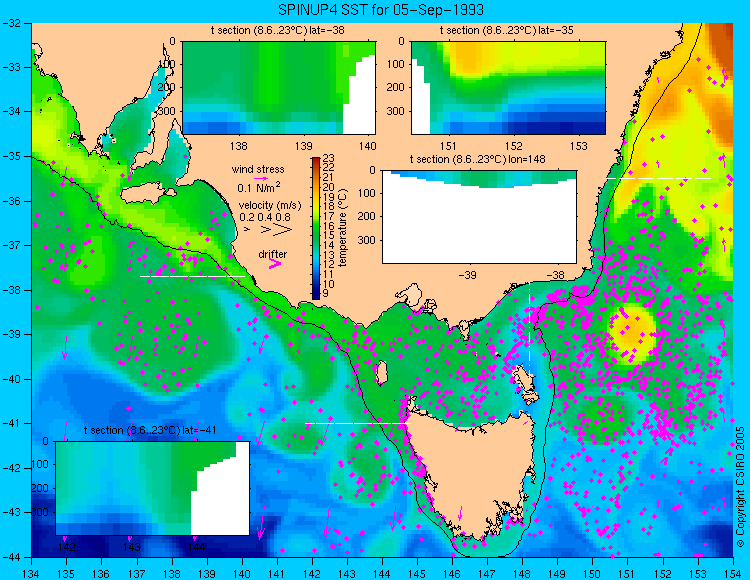
Task: Click the rotated 'temperature (°C)' colour bar label
Action: point(342,228)
